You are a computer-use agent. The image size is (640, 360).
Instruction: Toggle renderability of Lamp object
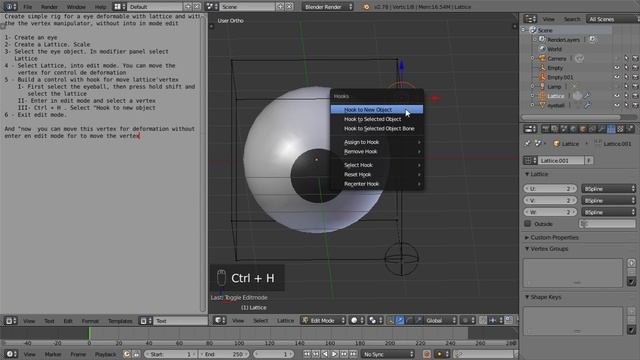[x=635, y=87]
